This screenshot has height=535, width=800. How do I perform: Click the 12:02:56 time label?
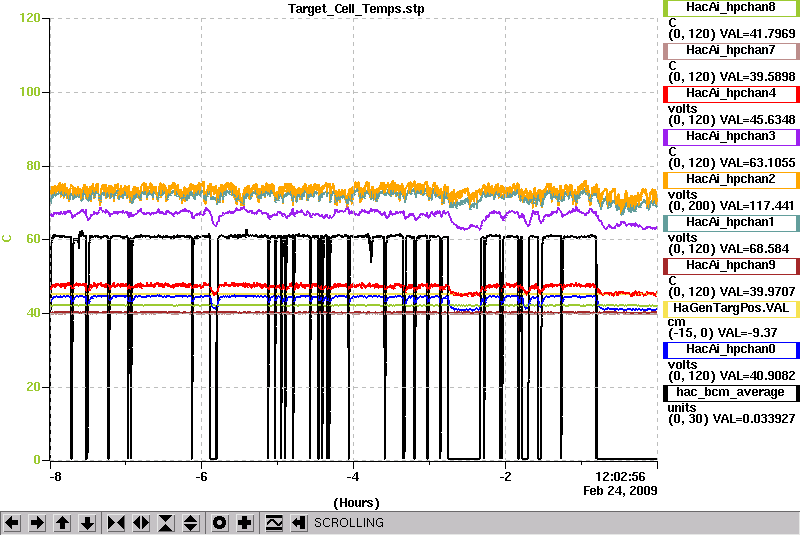click(x=620, y=477)
